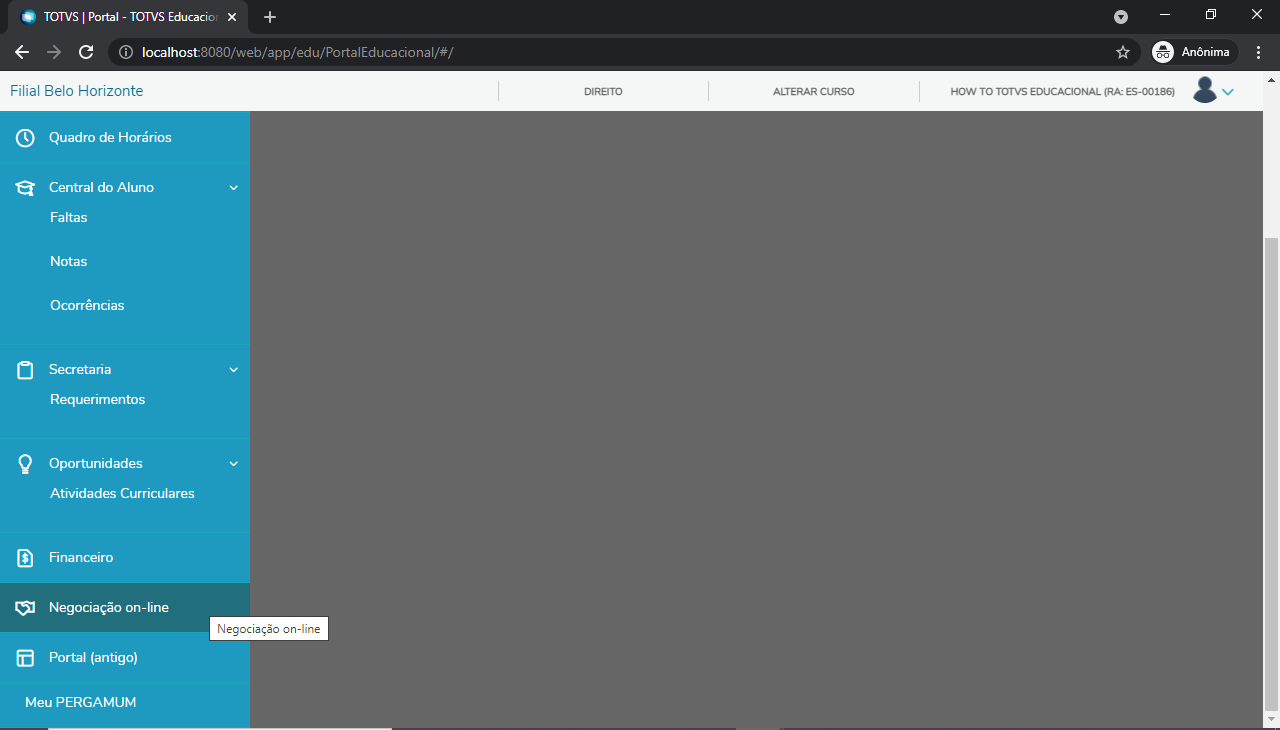Click the user avatar icon in header
Screen dimensions: 1280x730
[x=1204, y=90]
